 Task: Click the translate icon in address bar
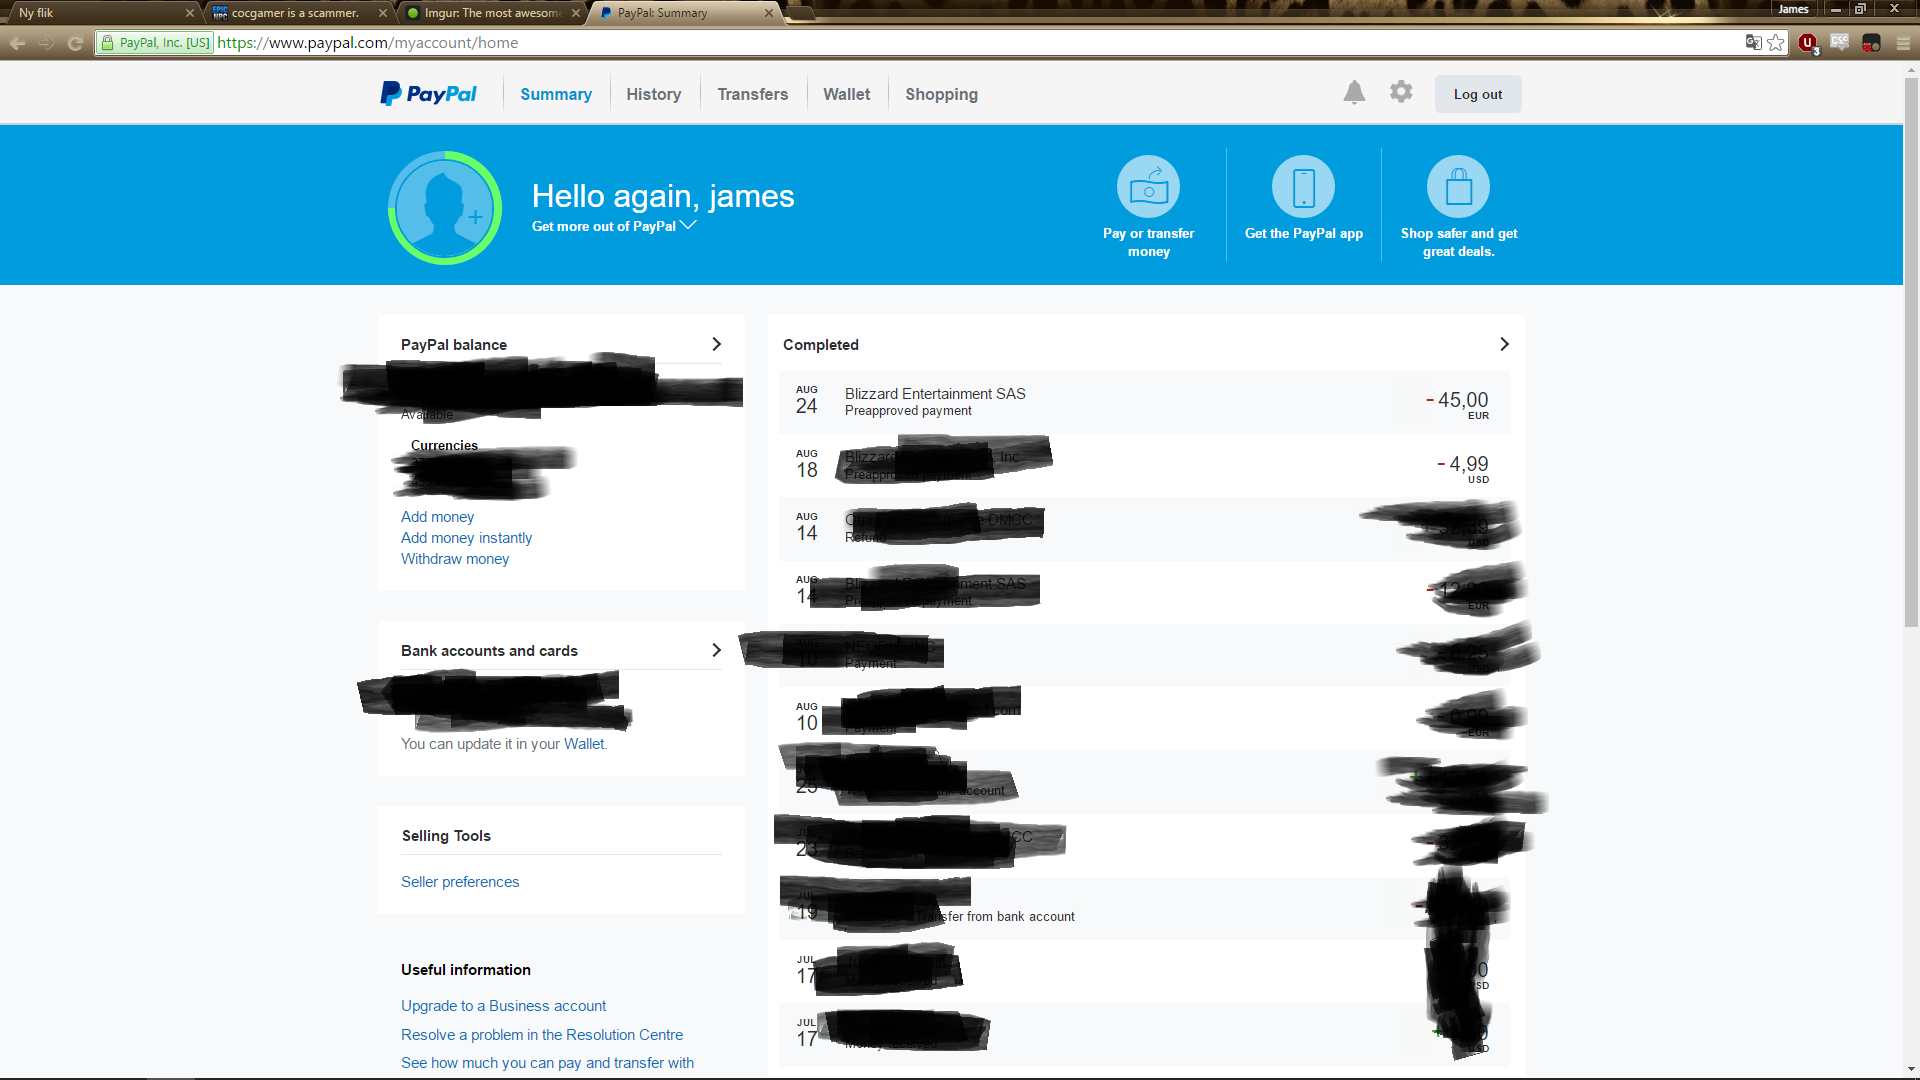click(1753, 42)
